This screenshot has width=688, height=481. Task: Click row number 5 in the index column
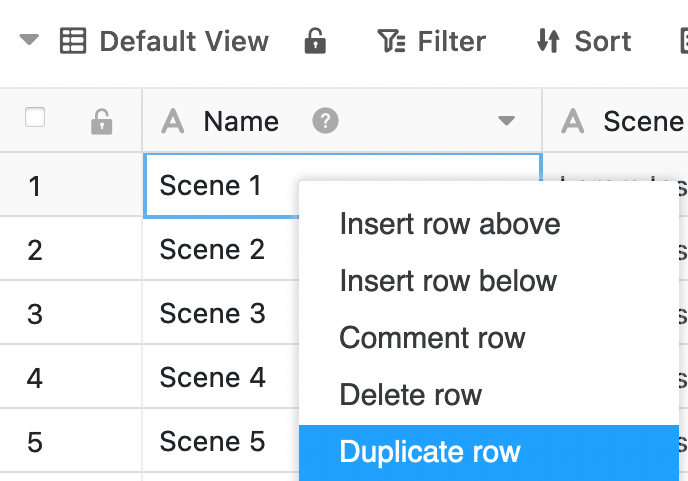(35, 442)
